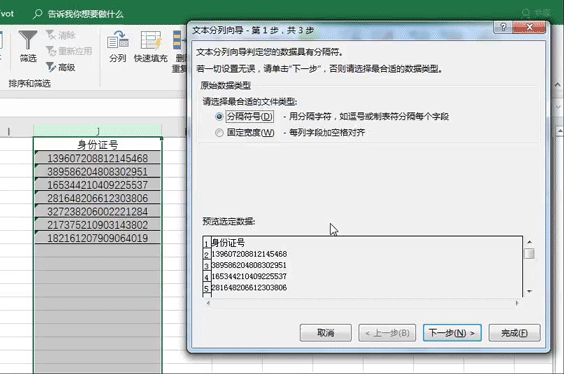Click preview horizontal scroll left arrow

pos(208,303)
